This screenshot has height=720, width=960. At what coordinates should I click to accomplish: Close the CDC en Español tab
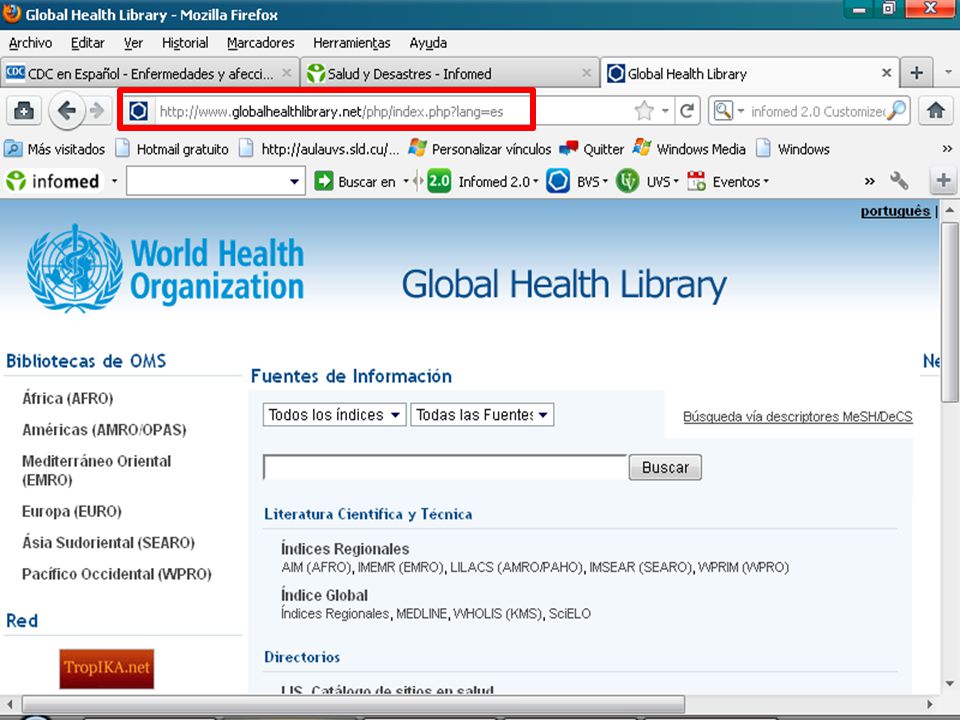[x=286, y=73]
